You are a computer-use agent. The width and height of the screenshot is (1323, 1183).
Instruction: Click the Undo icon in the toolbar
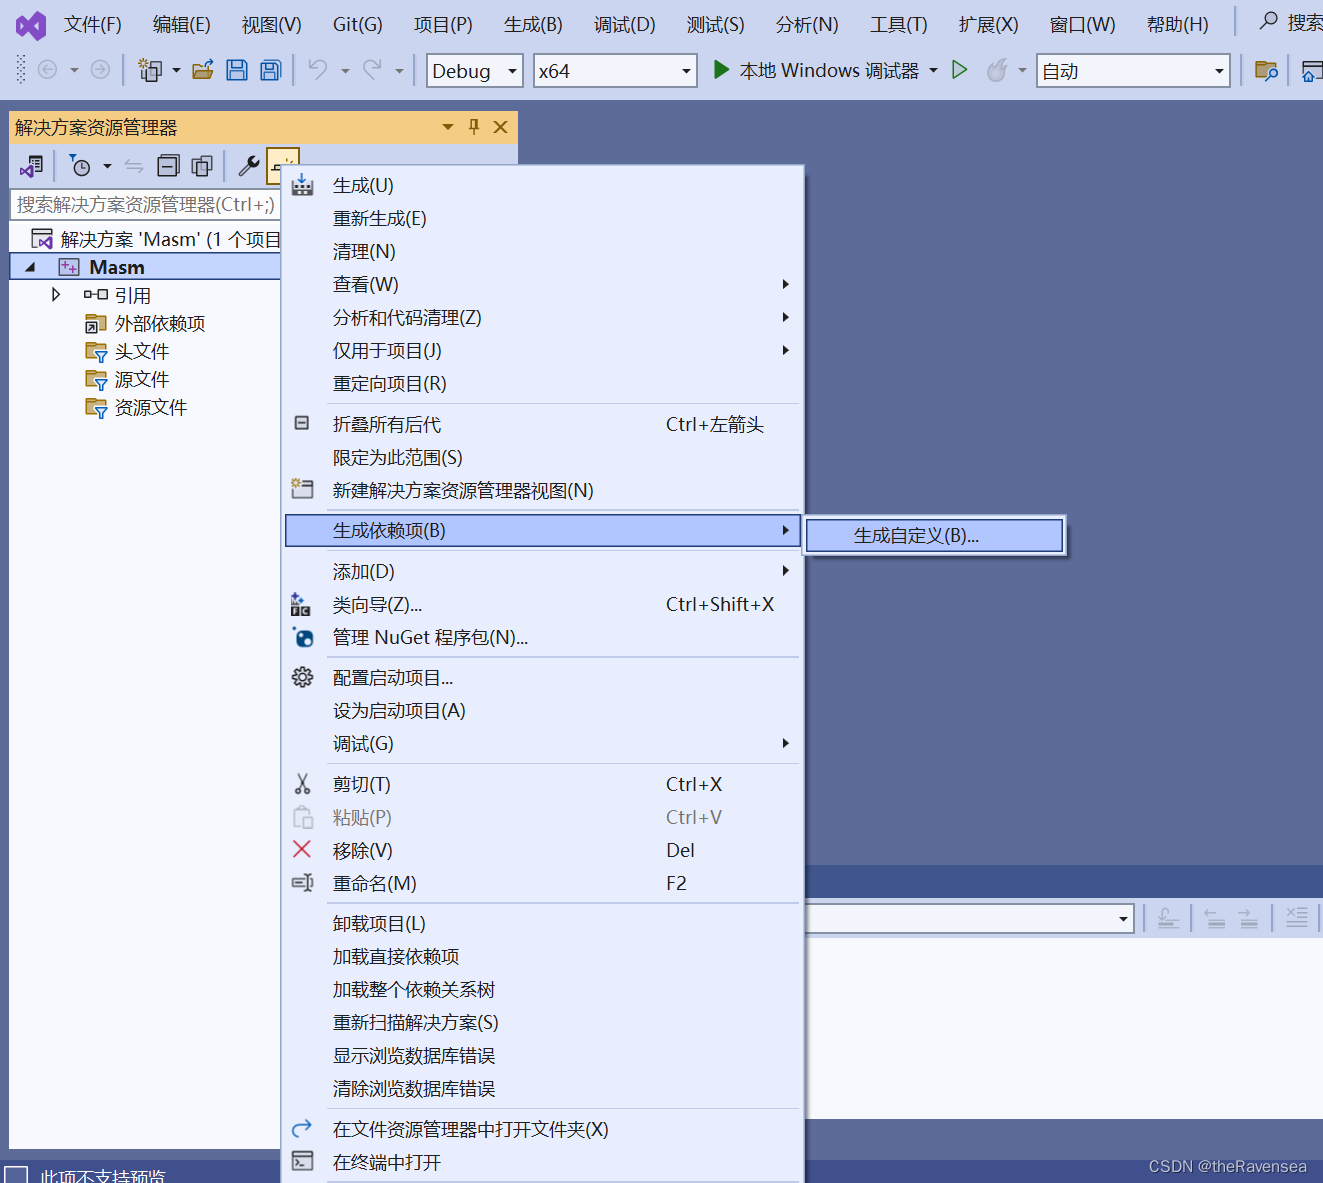click(317, 70)
